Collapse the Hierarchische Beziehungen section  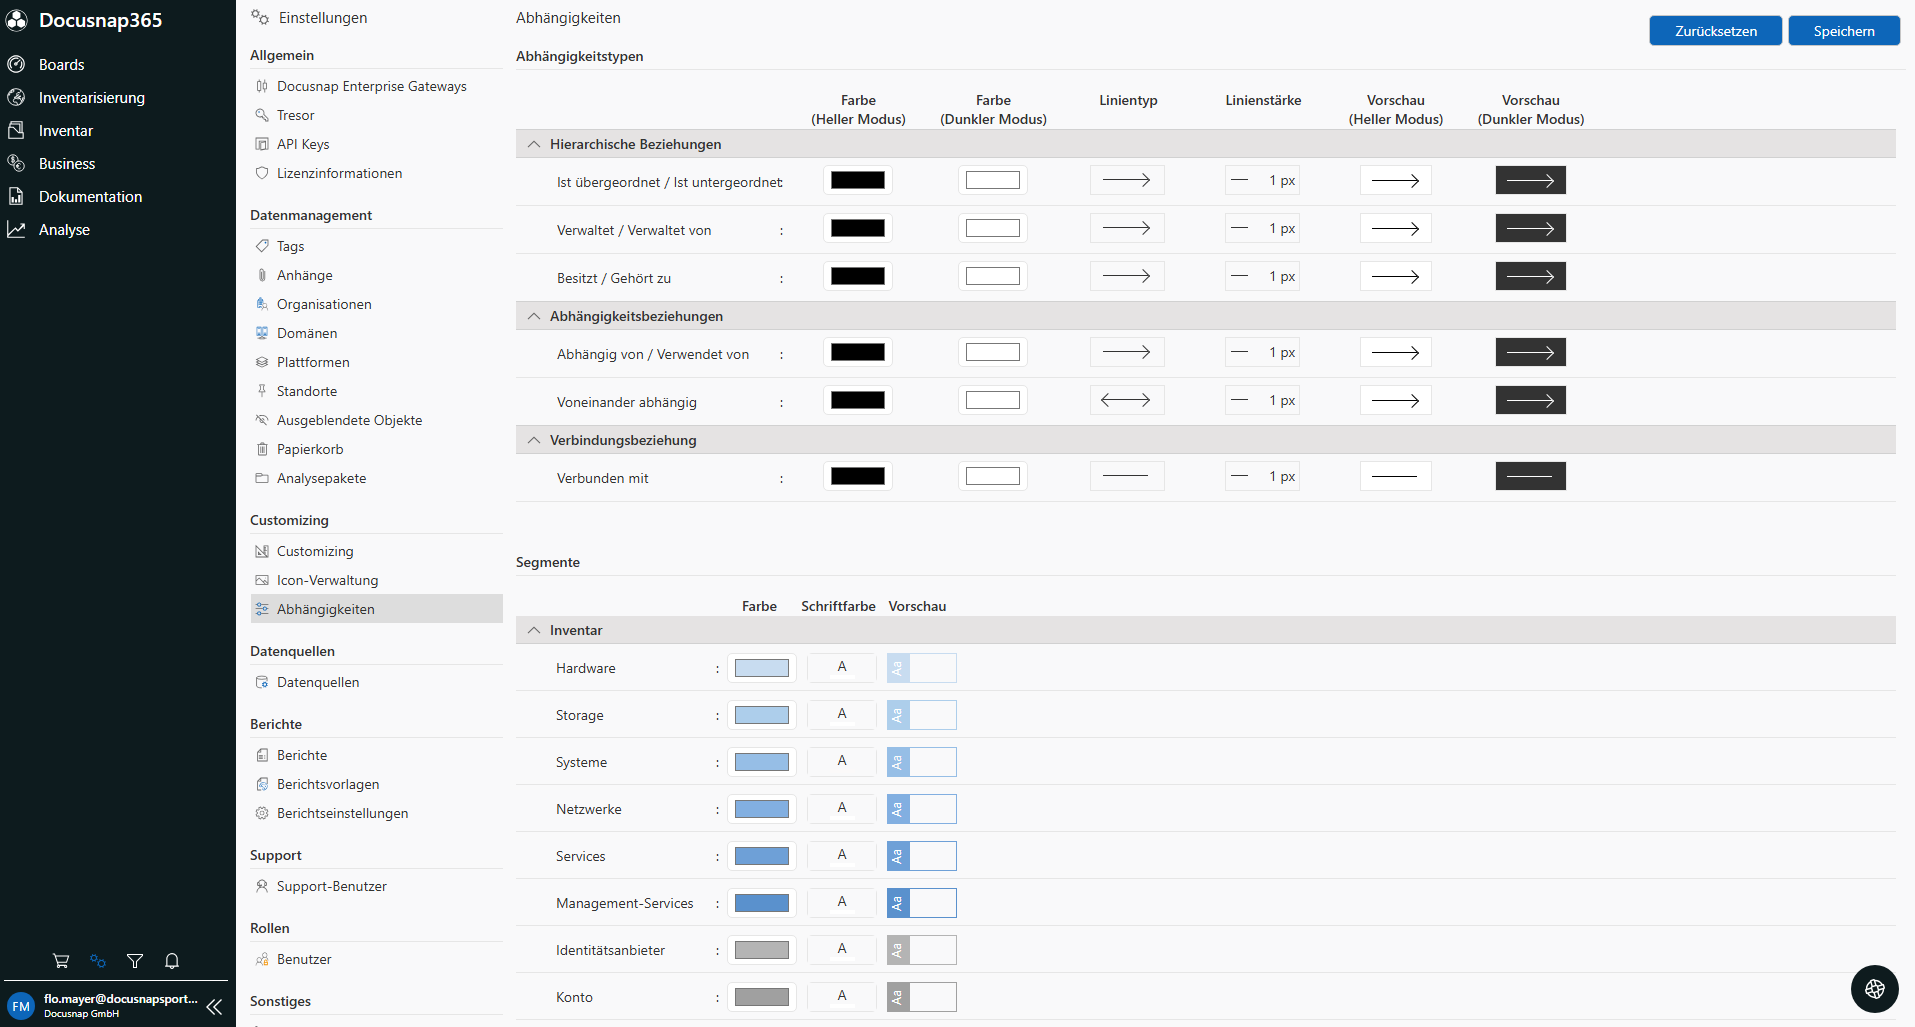point(534,144)
